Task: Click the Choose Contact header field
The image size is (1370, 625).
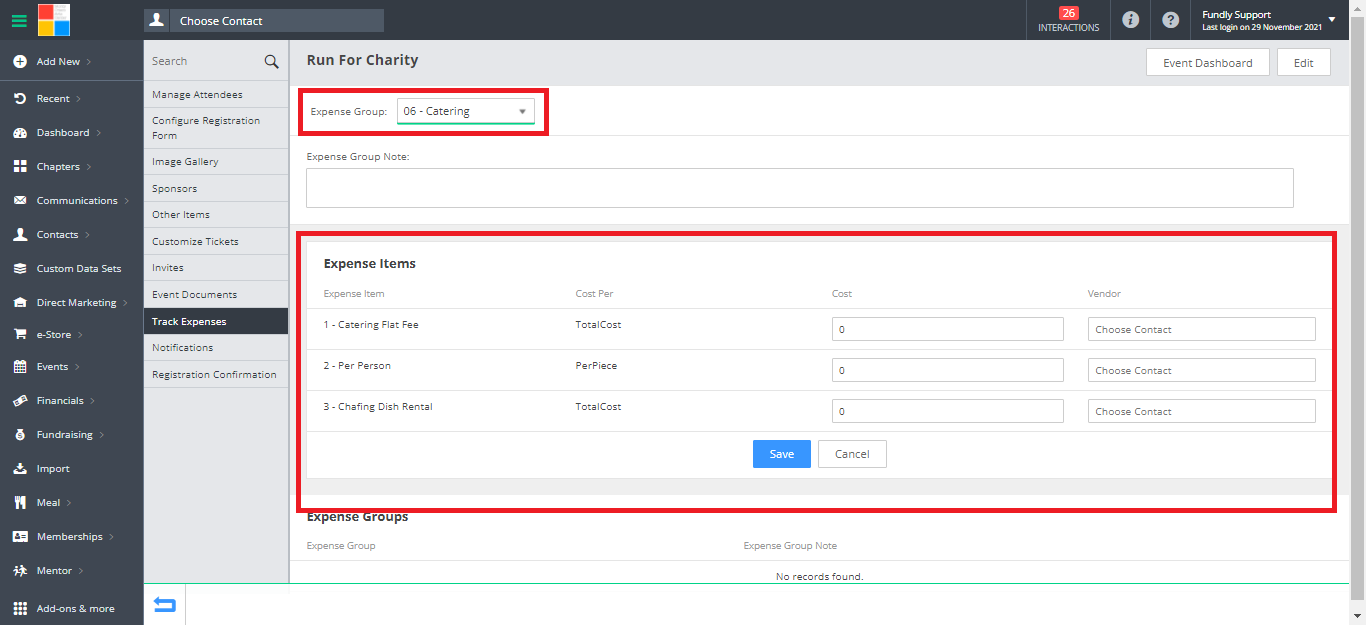Action: pos(277,20)
